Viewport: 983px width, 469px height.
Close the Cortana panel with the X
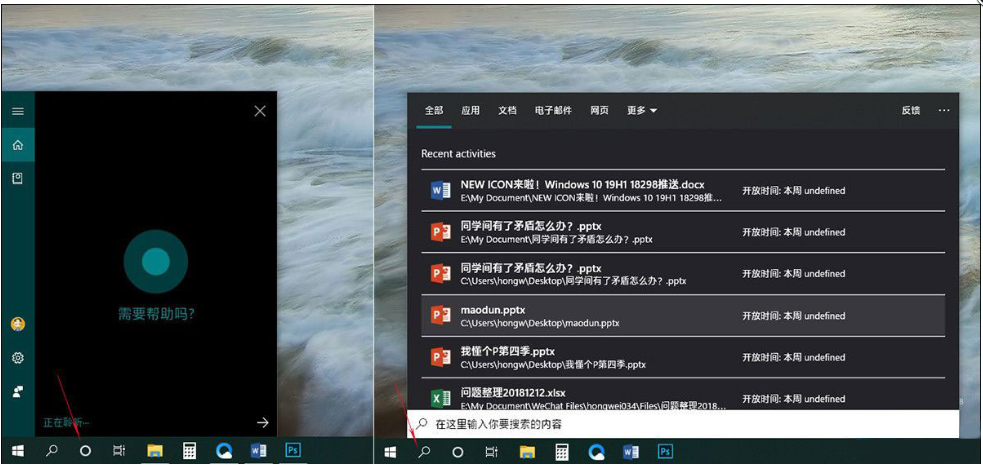point(260,111)
